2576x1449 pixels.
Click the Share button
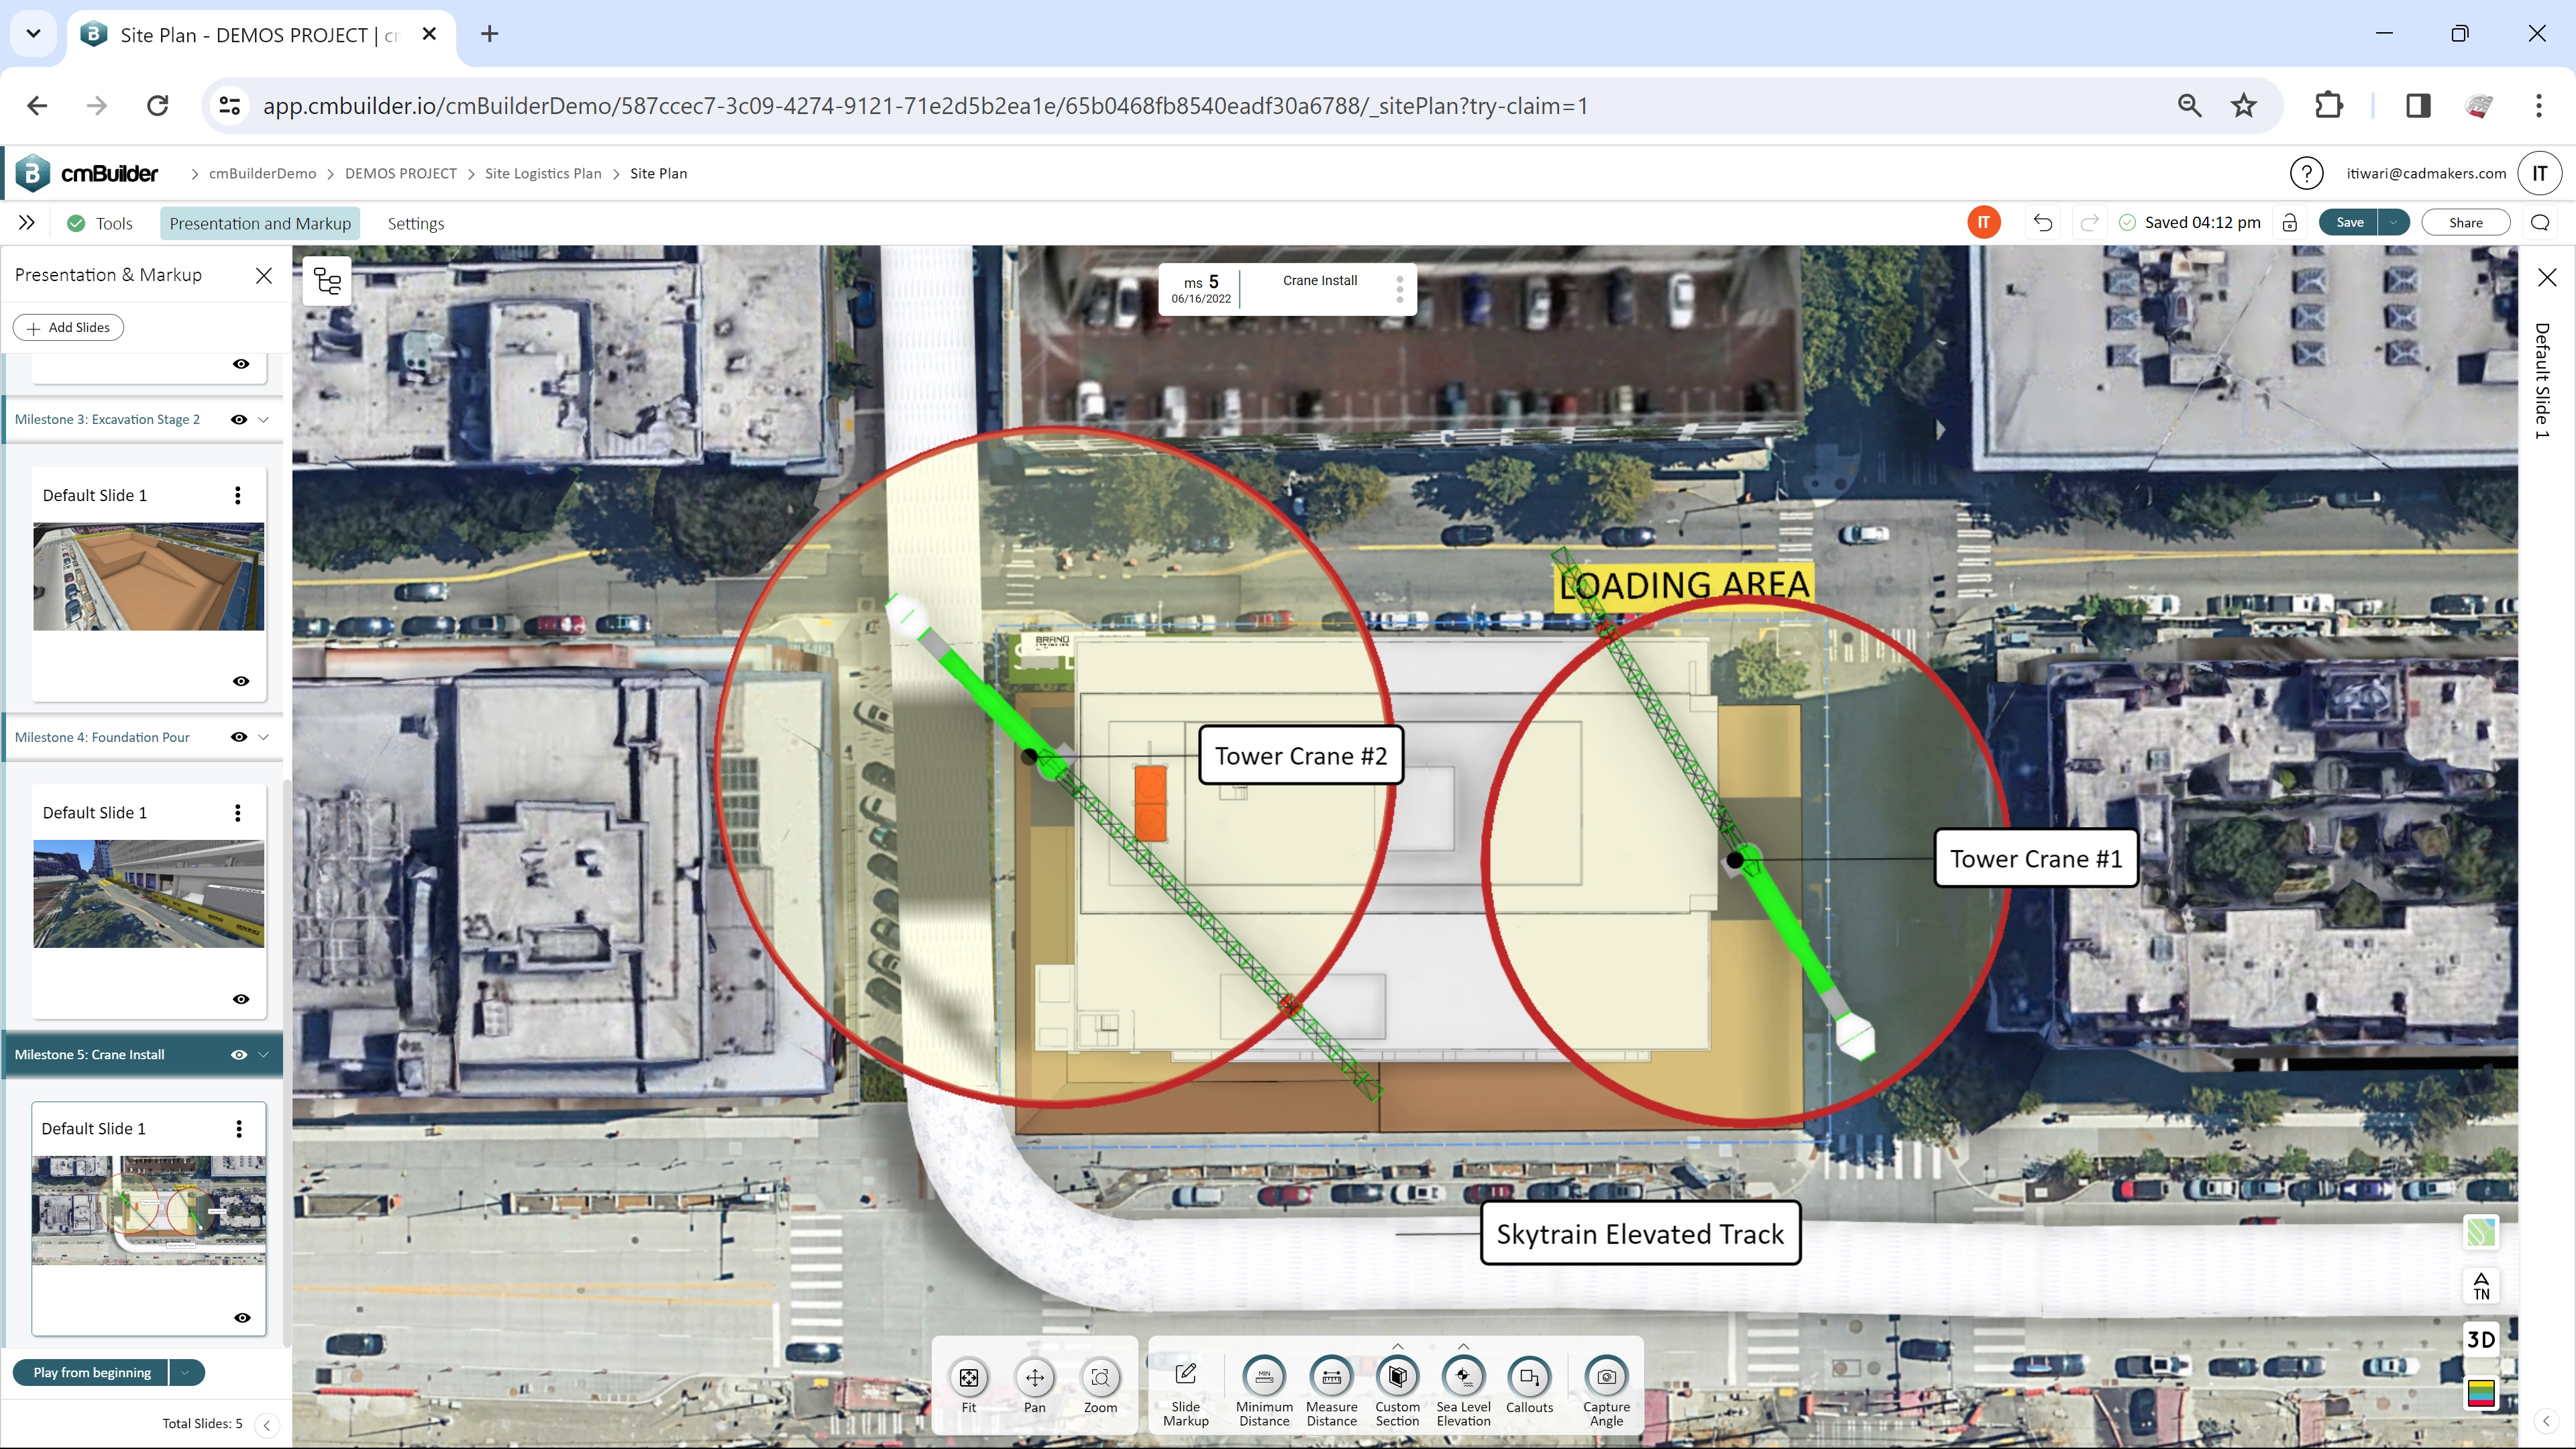point(2464,222)
